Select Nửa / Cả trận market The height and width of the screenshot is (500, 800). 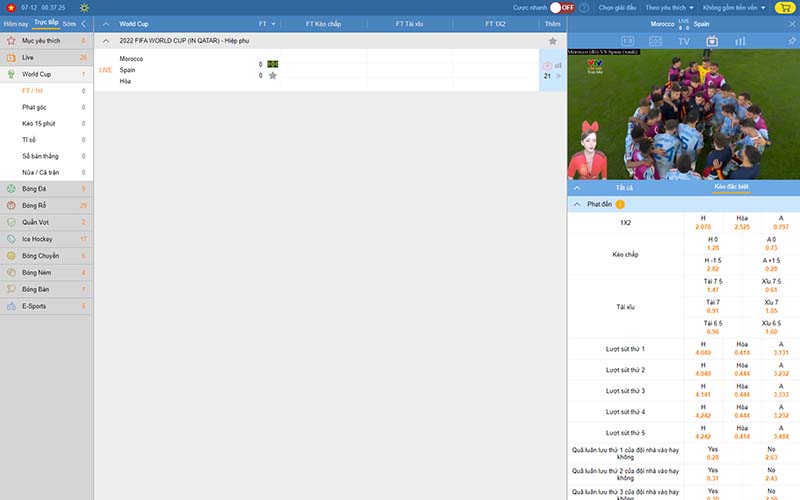[x=40, y=172]
